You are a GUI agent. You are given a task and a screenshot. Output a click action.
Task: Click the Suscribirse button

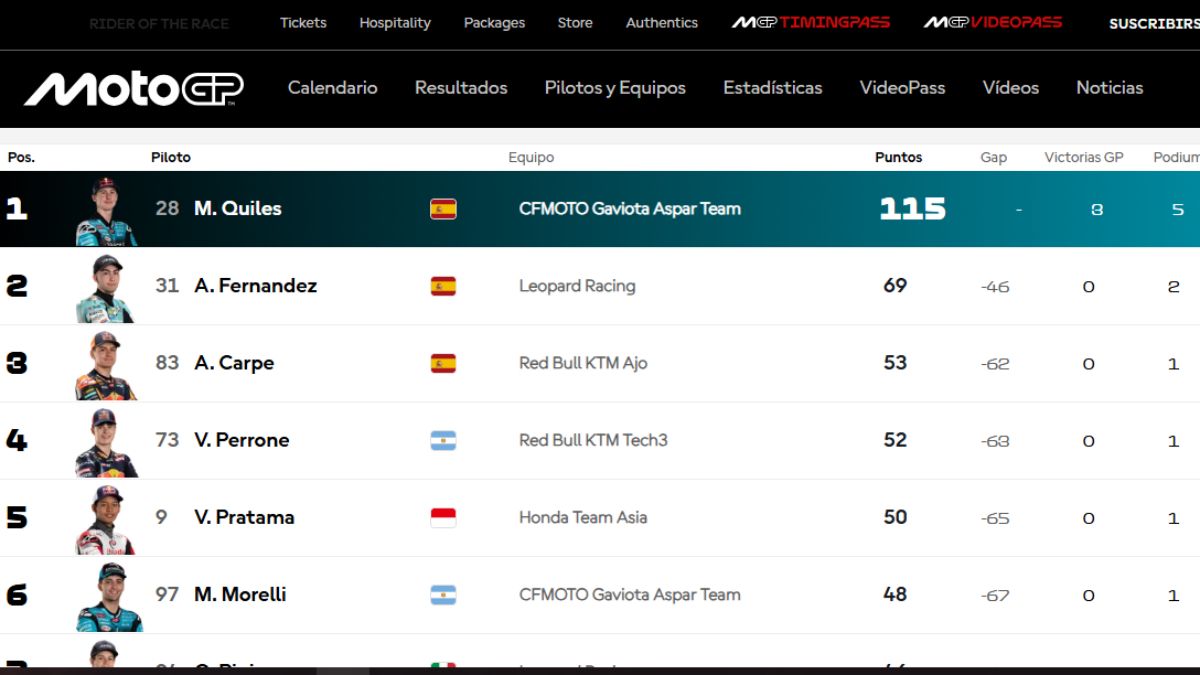pyautogui.click(x=1155, y=23)
